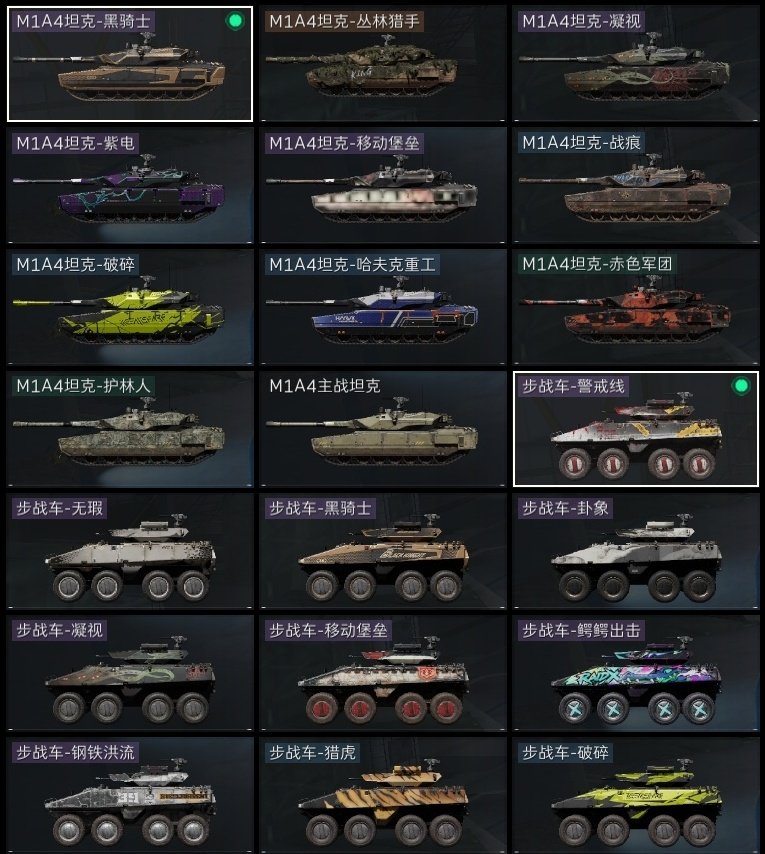The height and width of the screenshot is (854, 765).
Task: Select the graffiti 步战车-鳄鳄出击 skin
Action: 635,673
